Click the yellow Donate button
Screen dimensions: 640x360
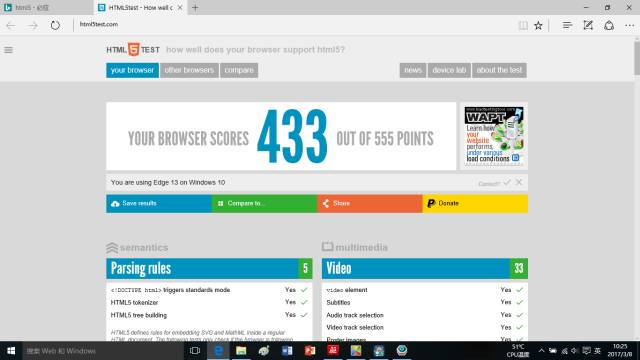475,203
